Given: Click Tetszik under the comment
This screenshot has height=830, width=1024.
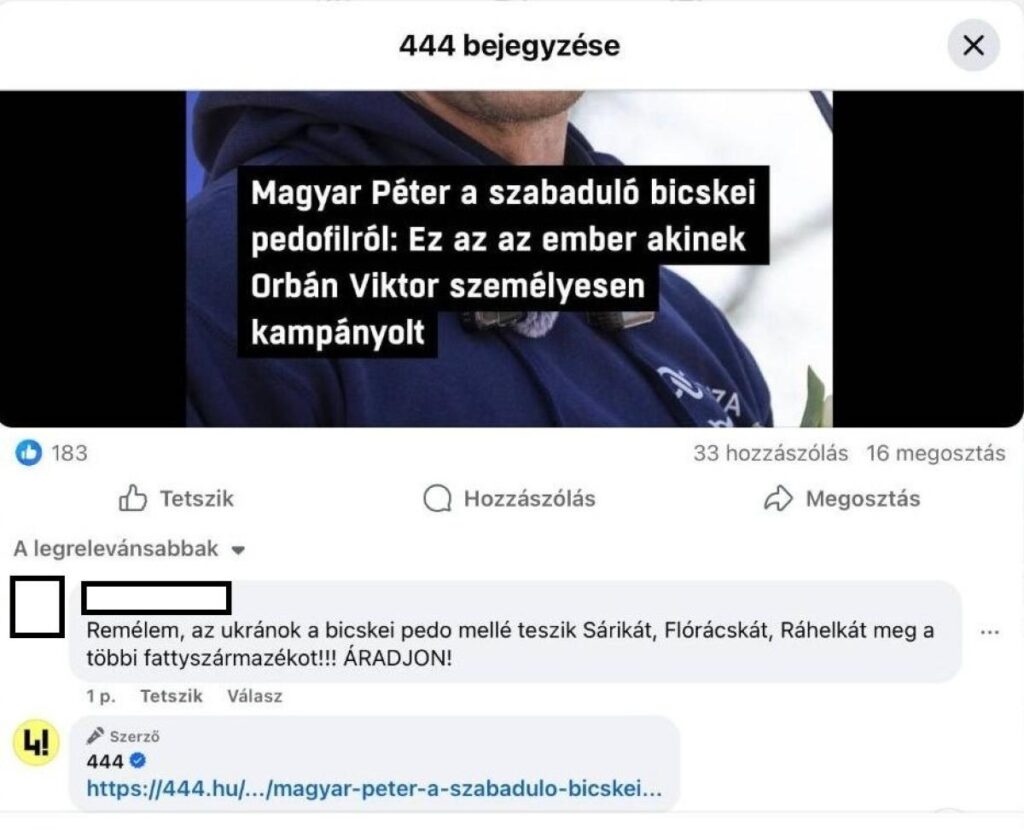Looking at the screenshot, I should (x=171, y=696).
